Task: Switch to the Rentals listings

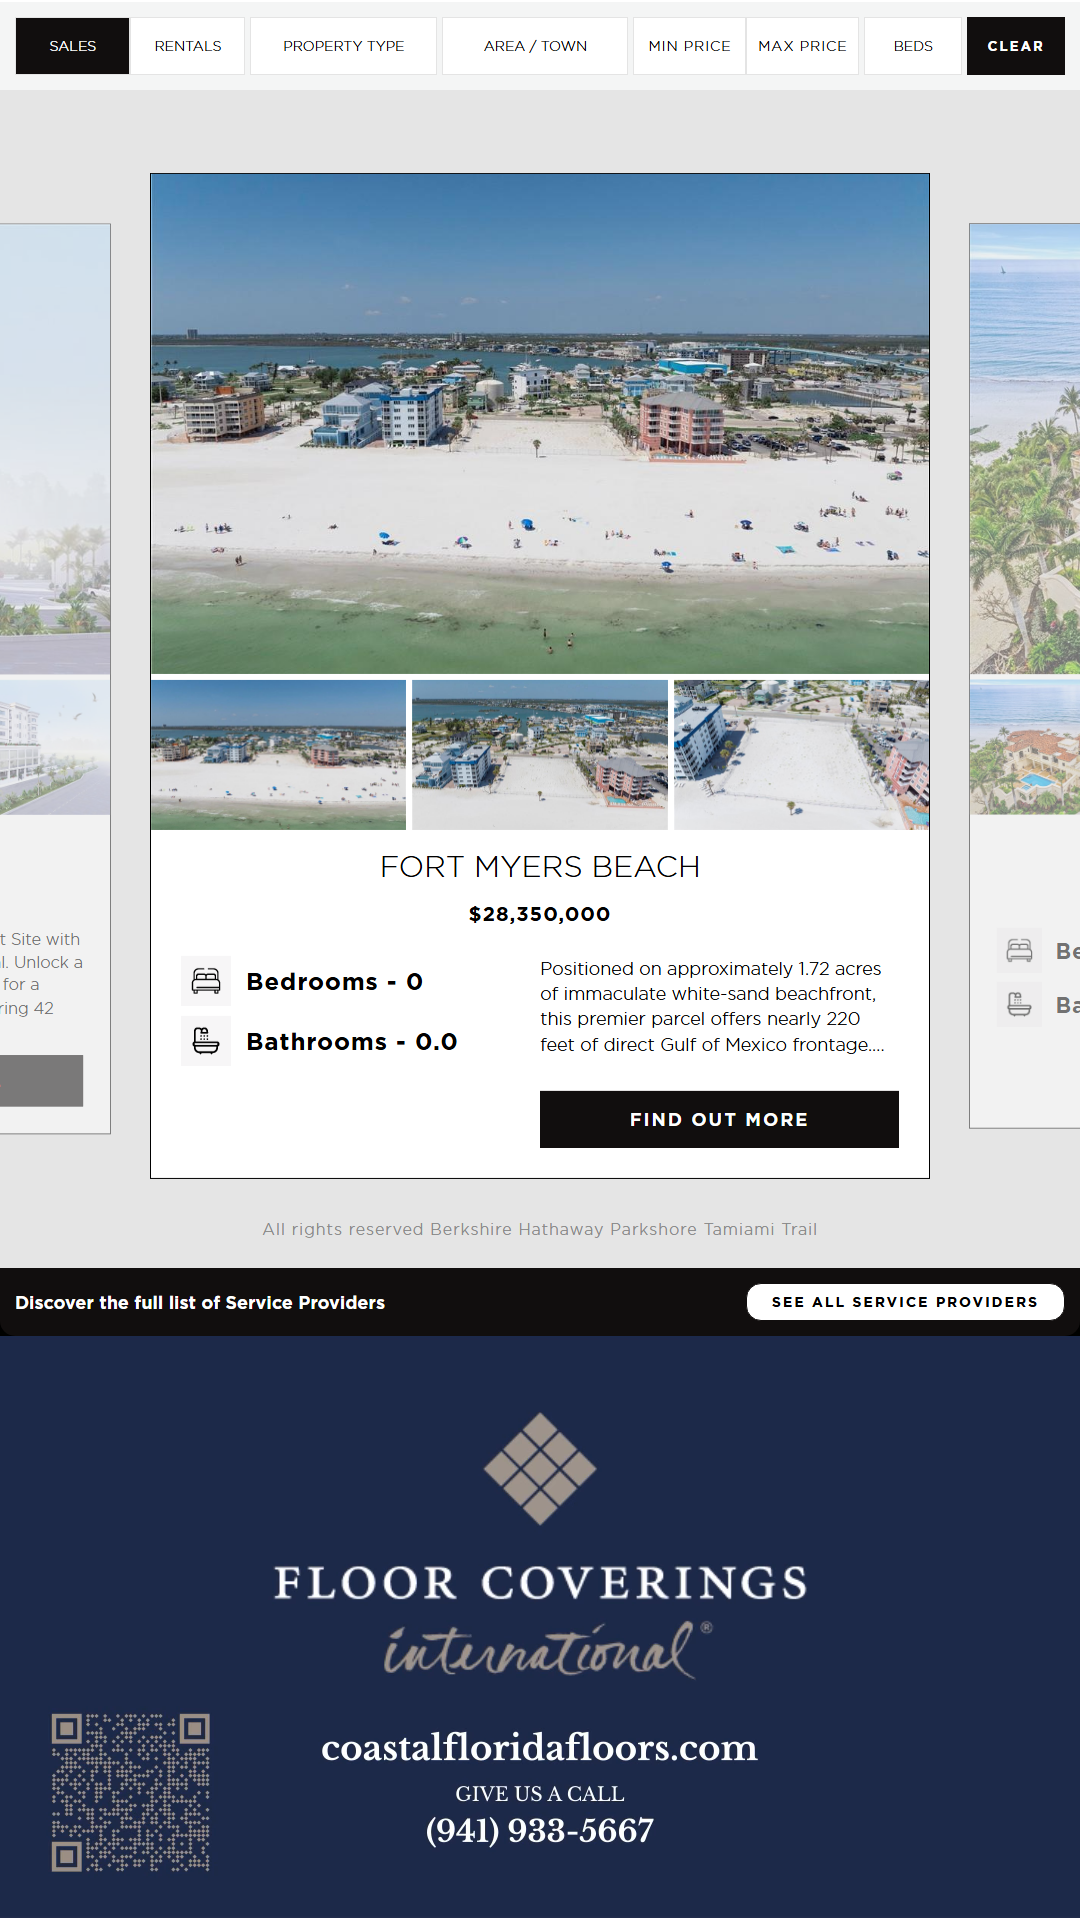Action: pyautogui.click(x=188, y=46)
